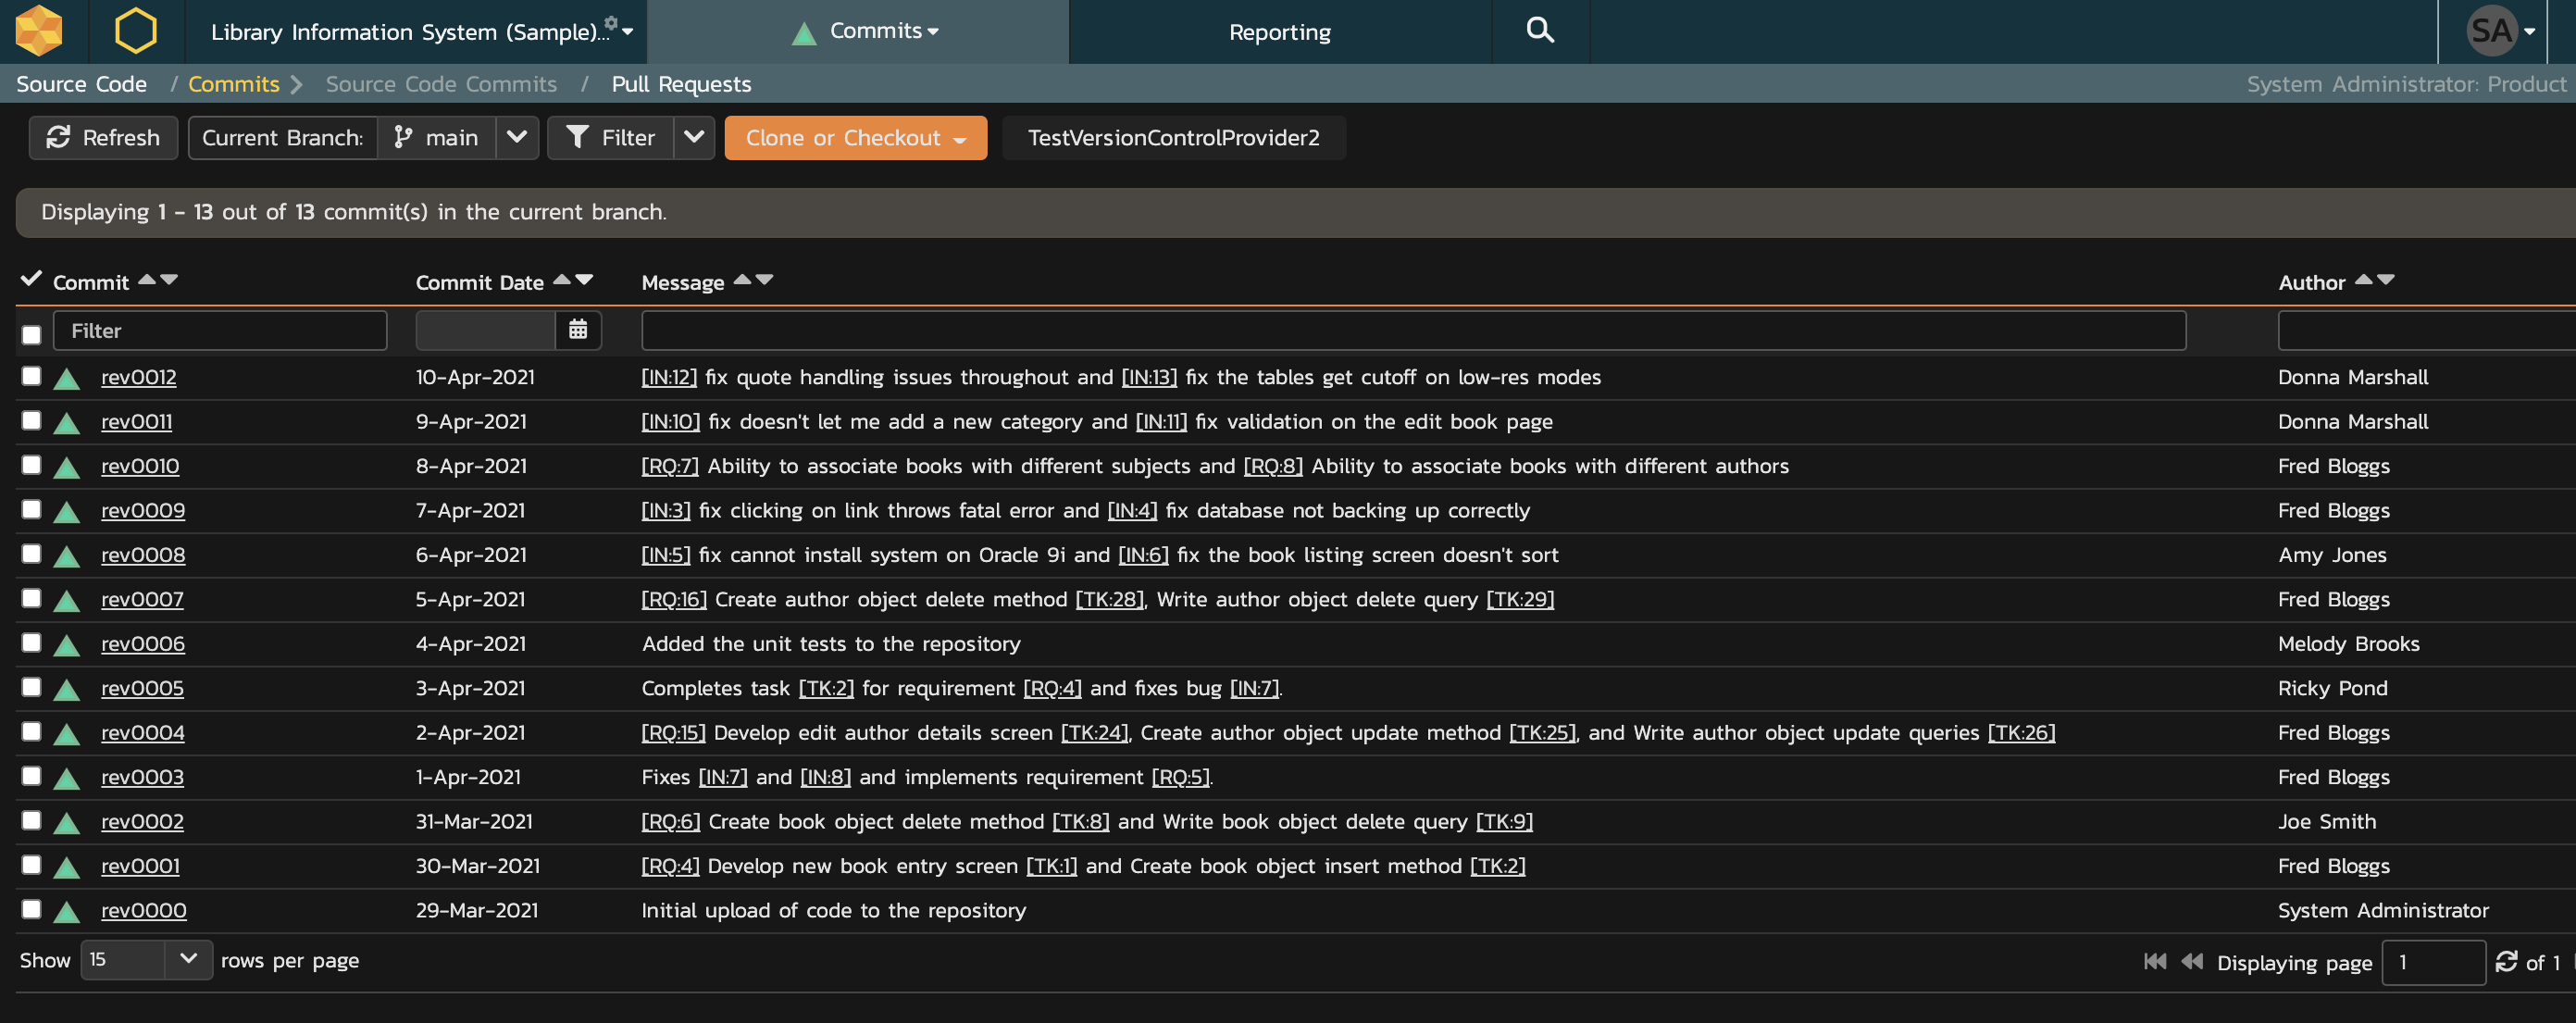Sort Author column descending arrow
Image resolution: width=2576 pixels, height=1023 pixels.
click(2386, 280)
